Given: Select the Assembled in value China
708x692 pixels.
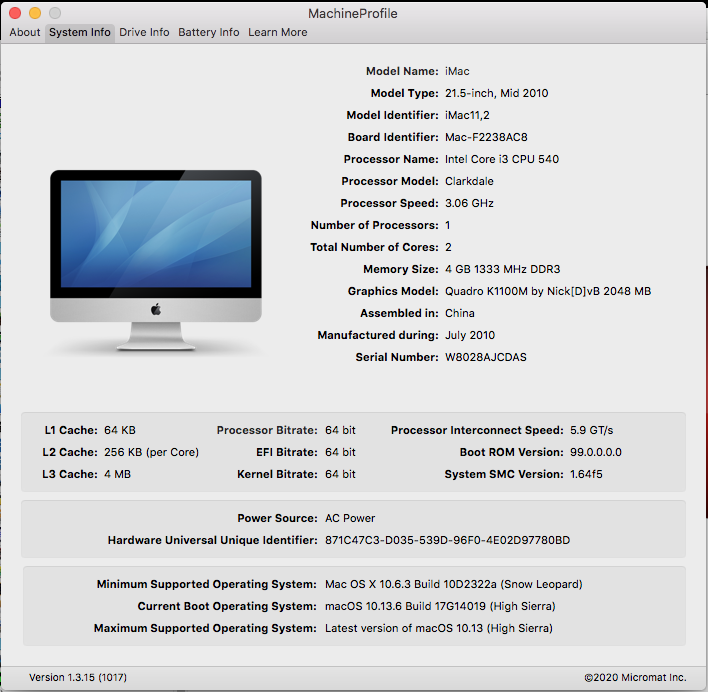Looking at the screenshot, I should point(460,313).
